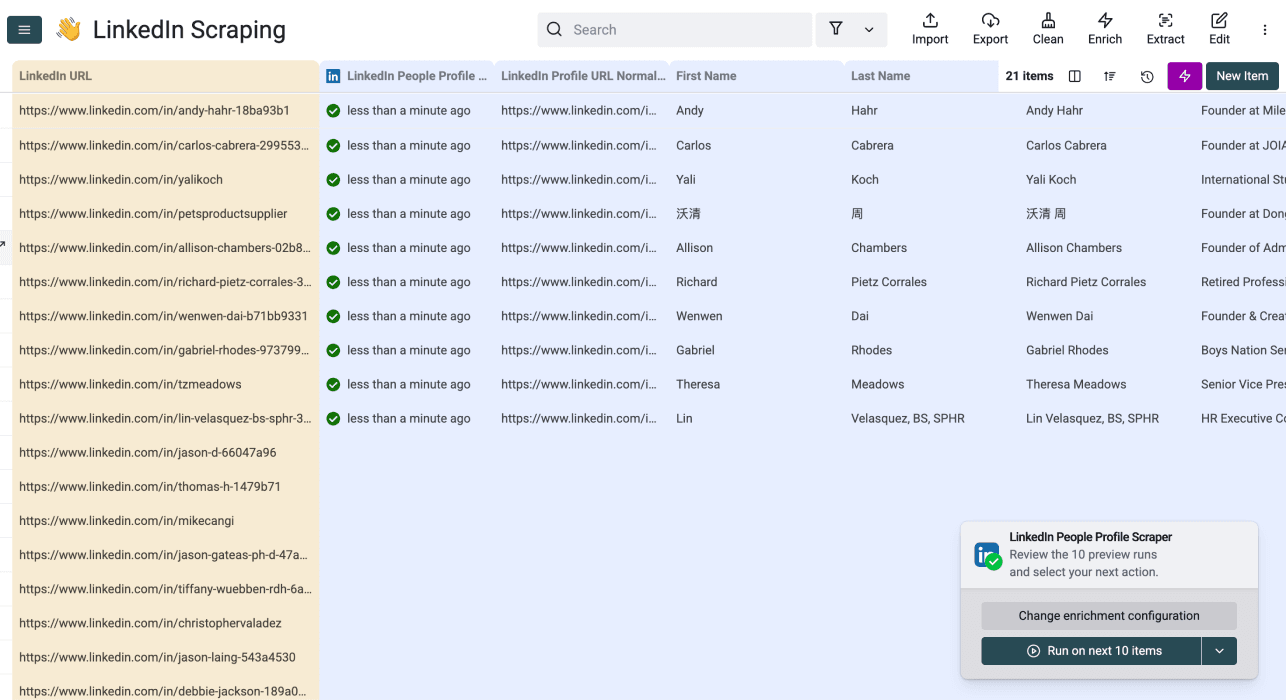Select the andy-hahr-18ba93b1 URL cell
The image size is (1286, 700).
click(166, 111)
